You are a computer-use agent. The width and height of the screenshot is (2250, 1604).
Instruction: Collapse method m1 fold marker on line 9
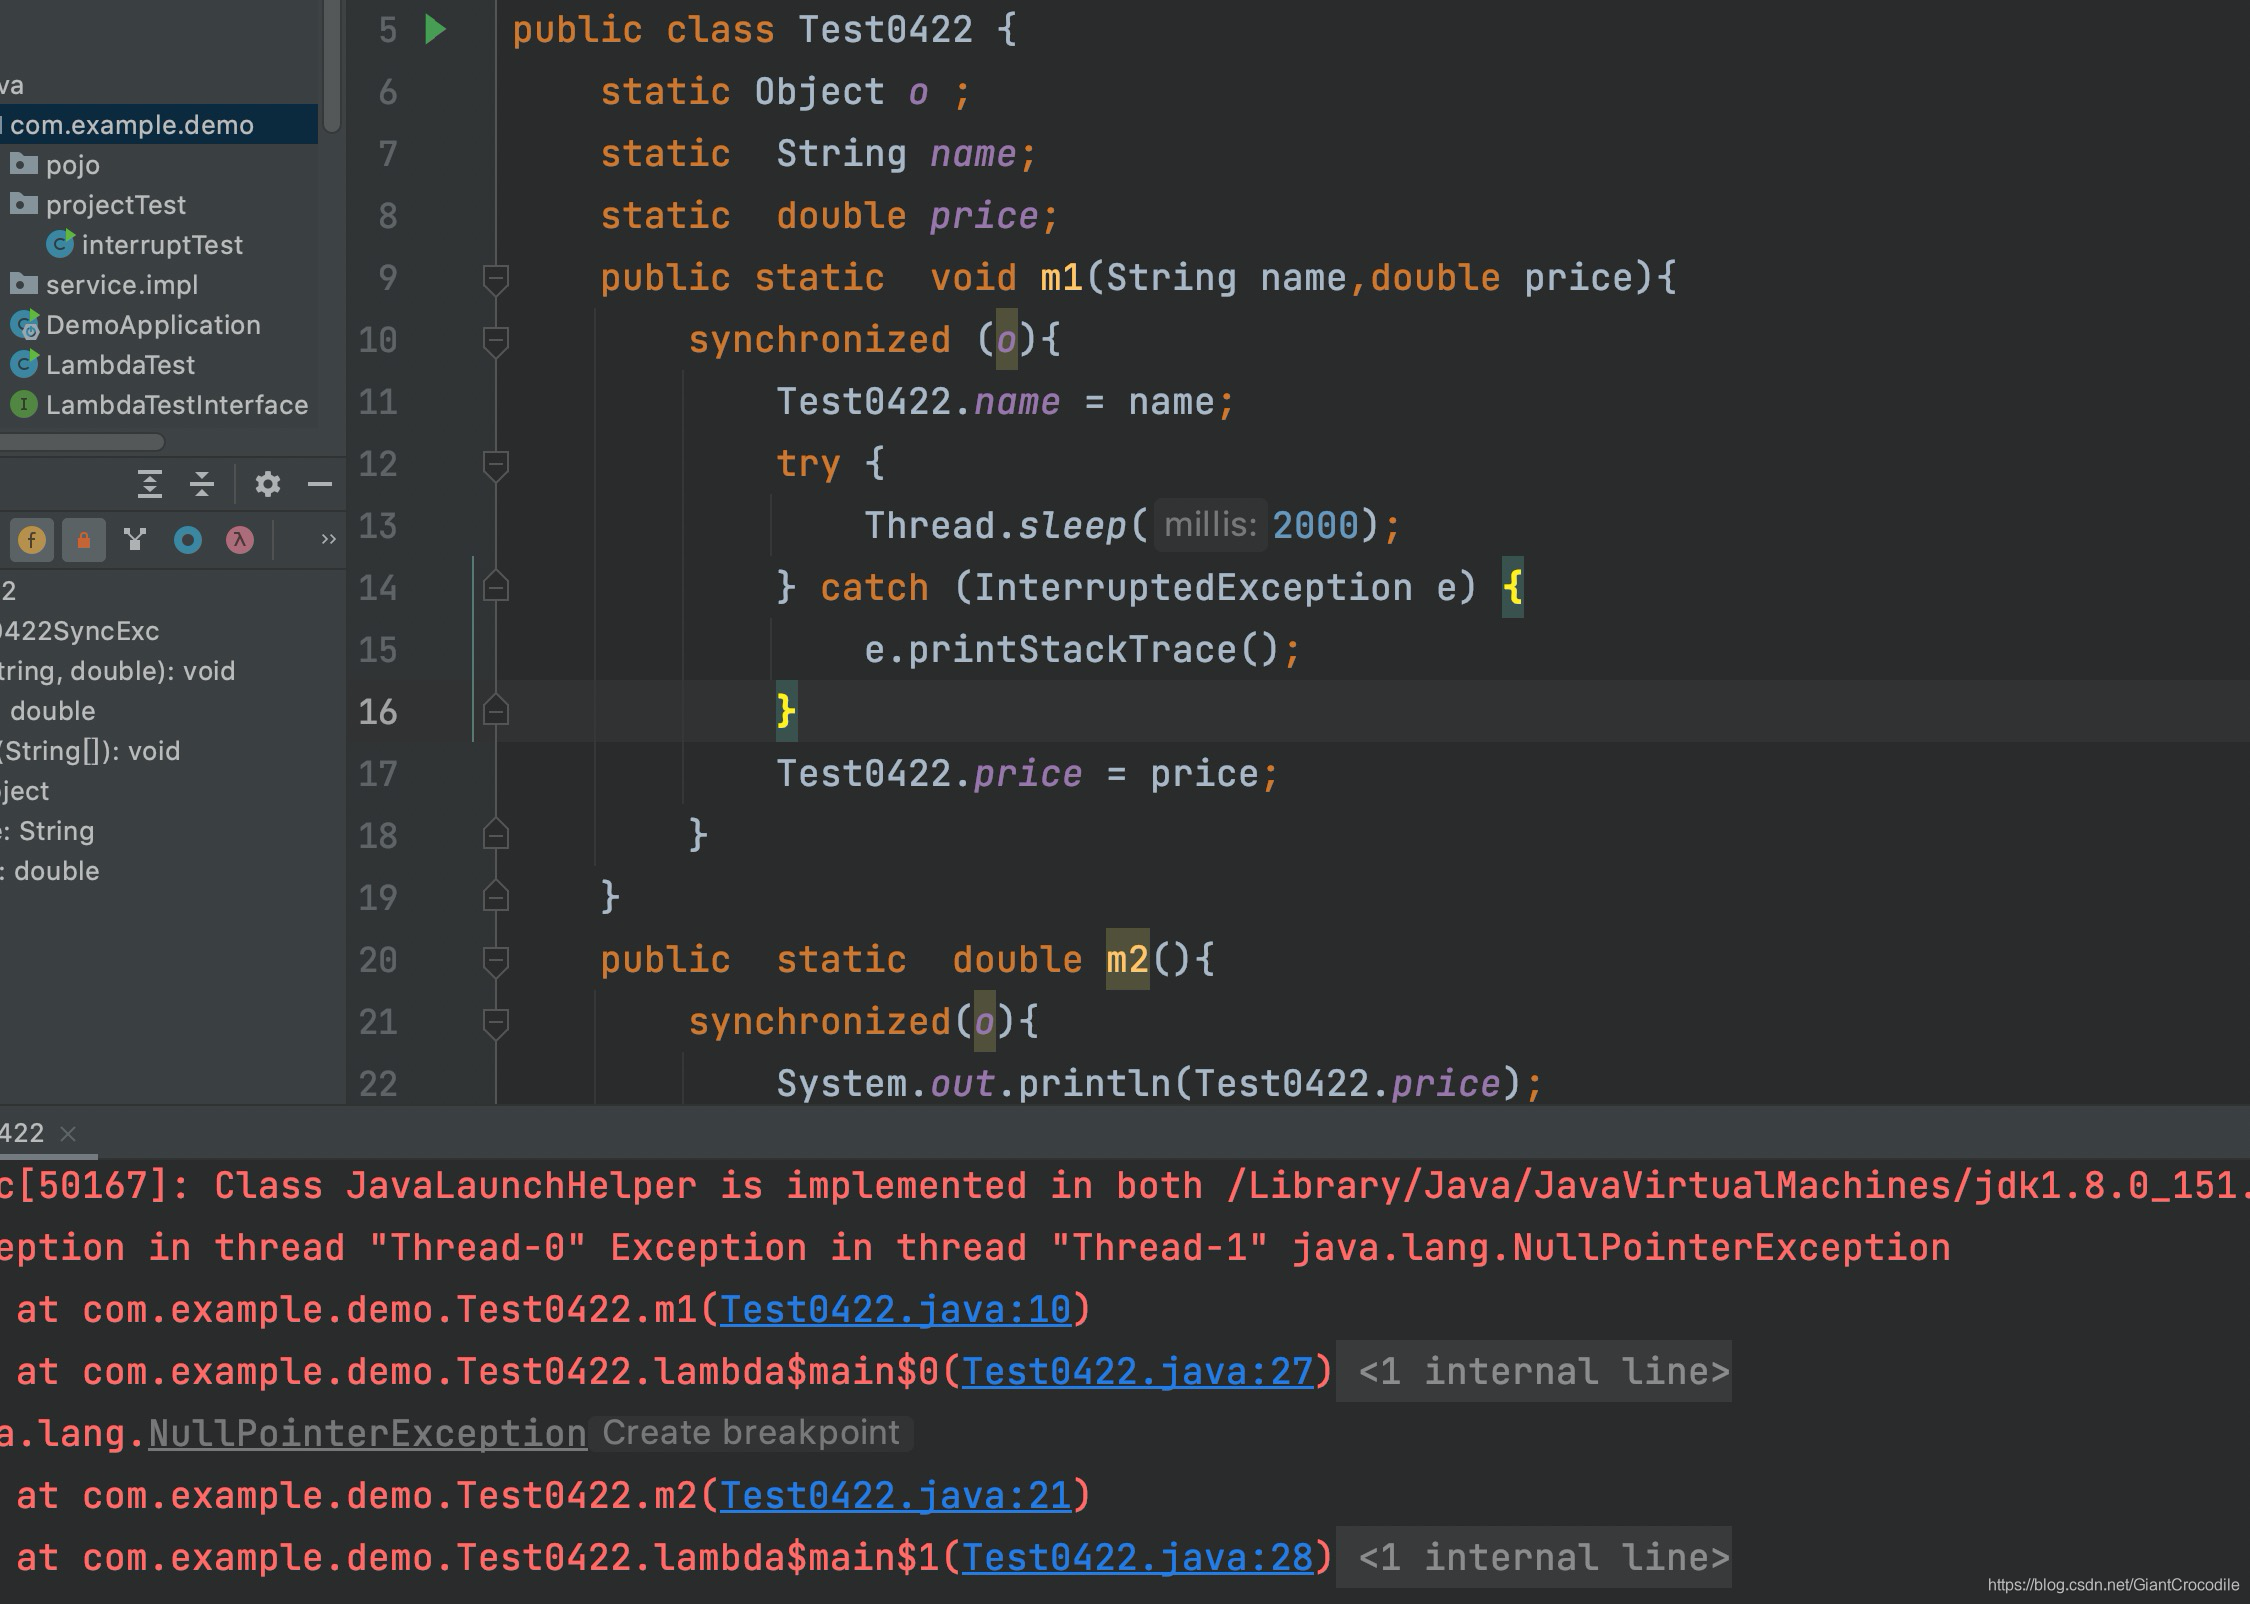pyautogui.click(x=496, y=279)
